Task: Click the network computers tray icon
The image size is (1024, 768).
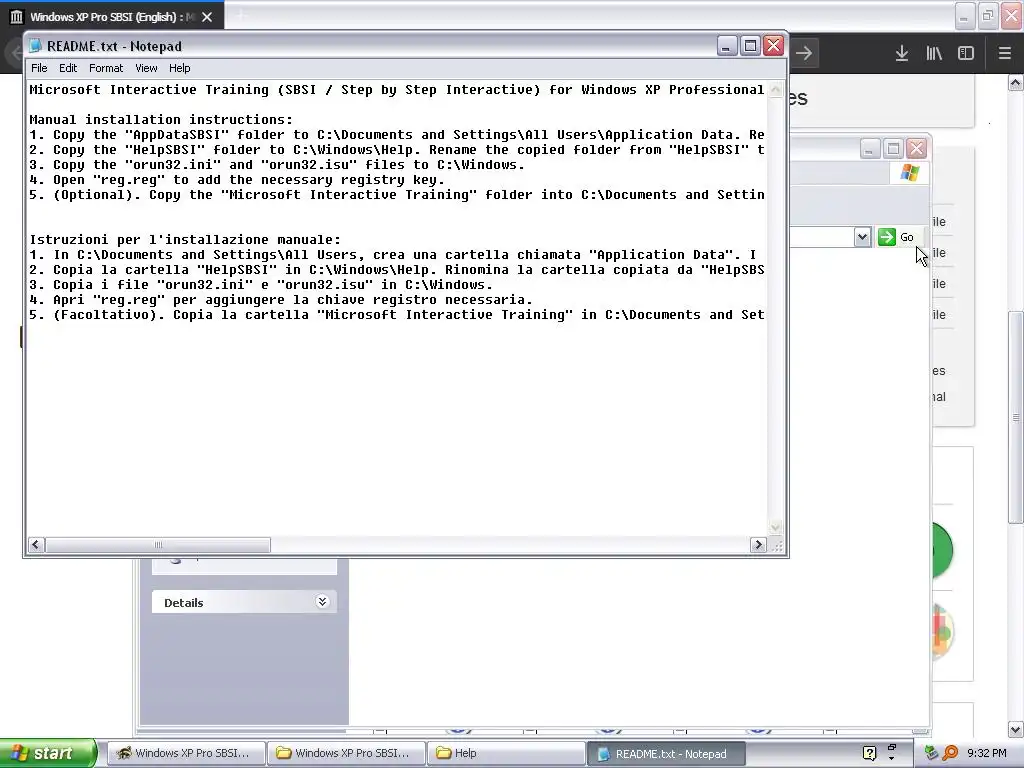Action: (932, 753)
